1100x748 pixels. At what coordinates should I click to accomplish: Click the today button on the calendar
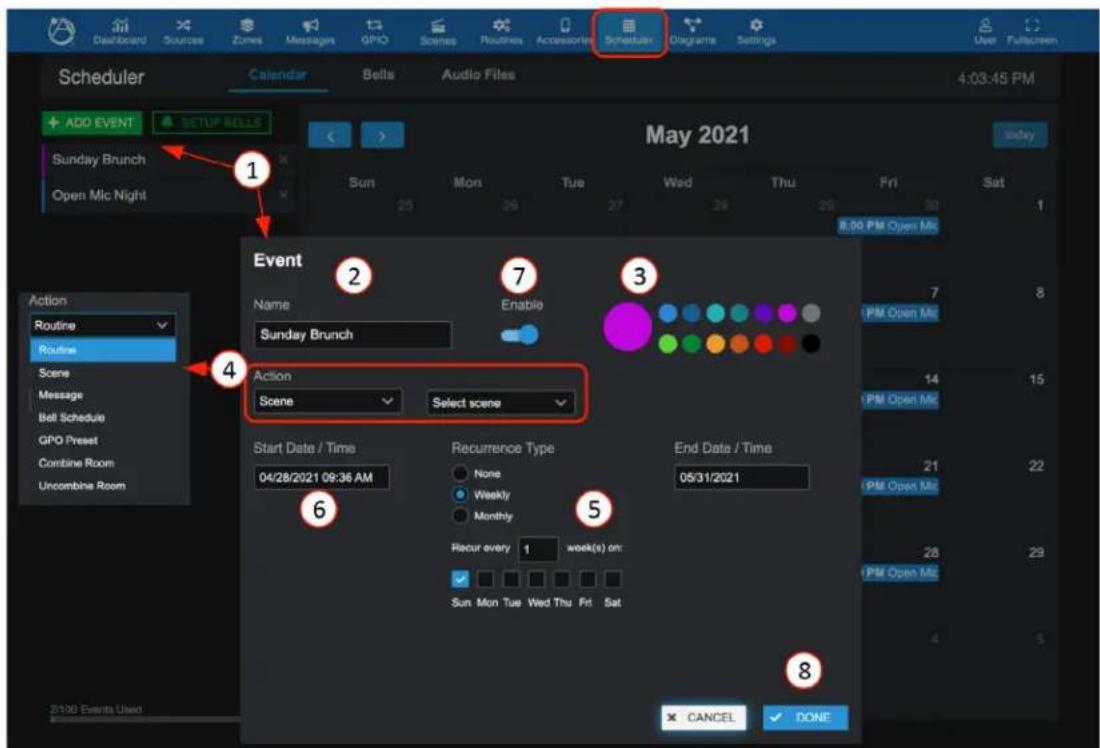click(x=1019, y=135)
